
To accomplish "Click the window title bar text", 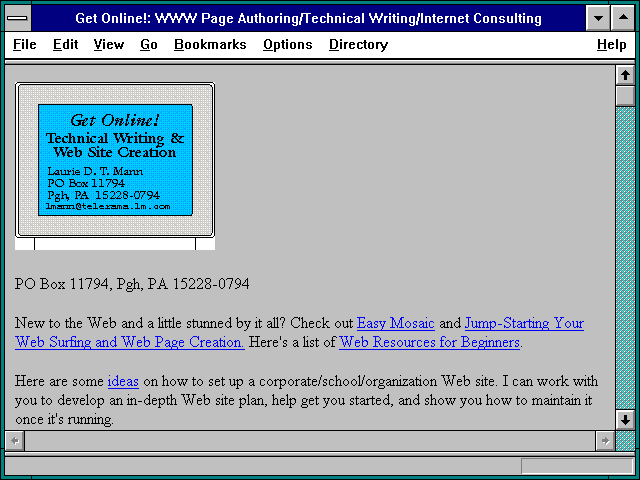I will coord(309,18).
